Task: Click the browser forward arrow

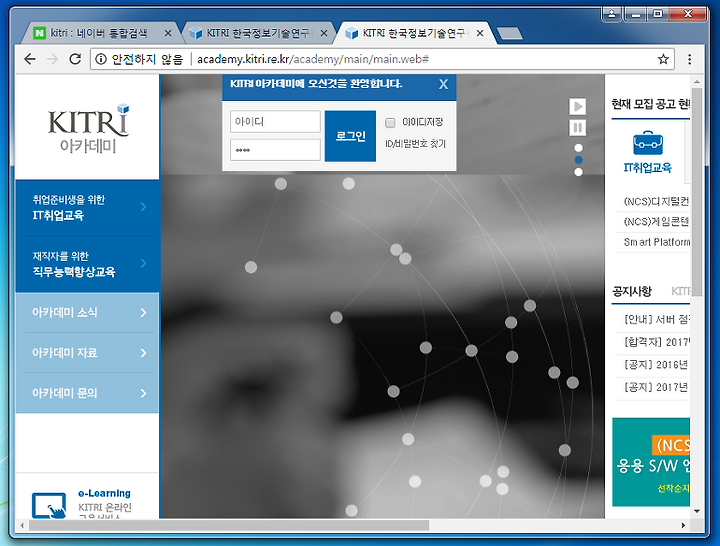Action: click(52, 59)
